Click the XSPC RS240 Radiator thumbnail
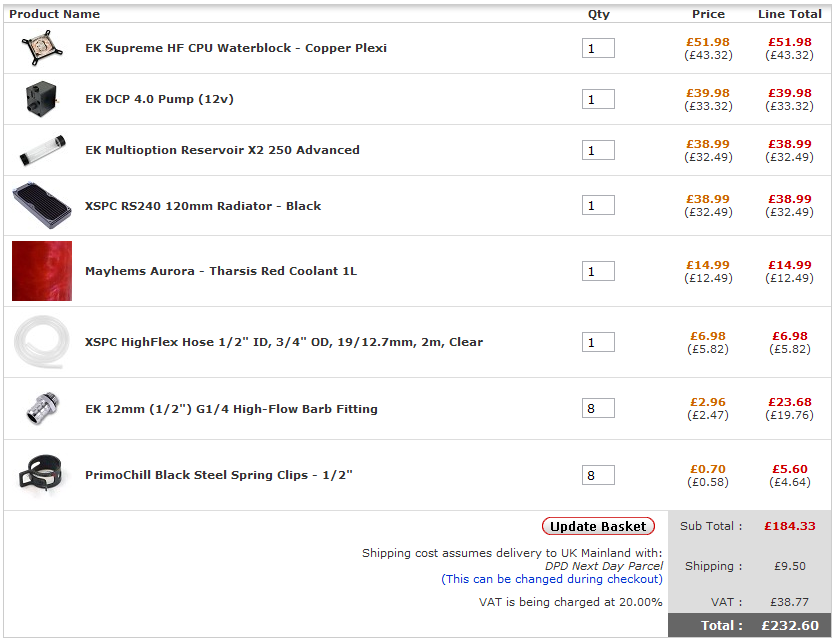This screenshot has height=642, width=834. click(x=42, y=206)
